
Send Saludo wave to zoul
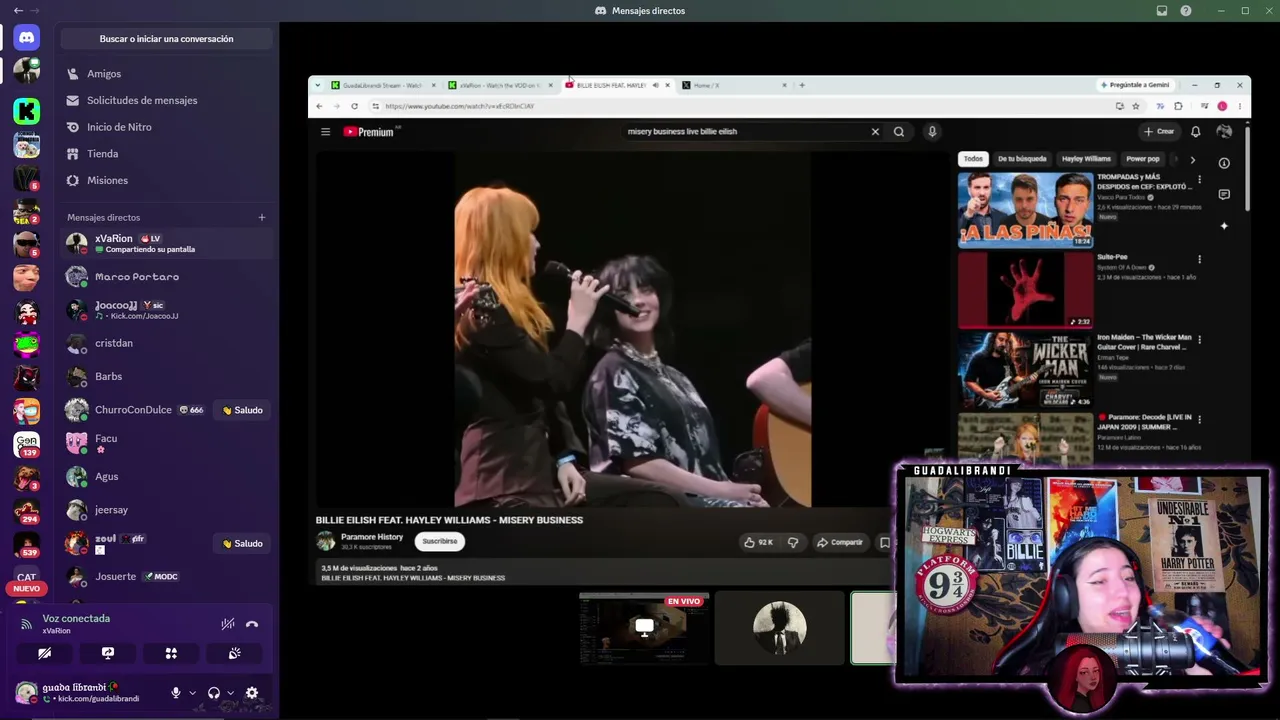pyautogui.click(x=242, y=543)
